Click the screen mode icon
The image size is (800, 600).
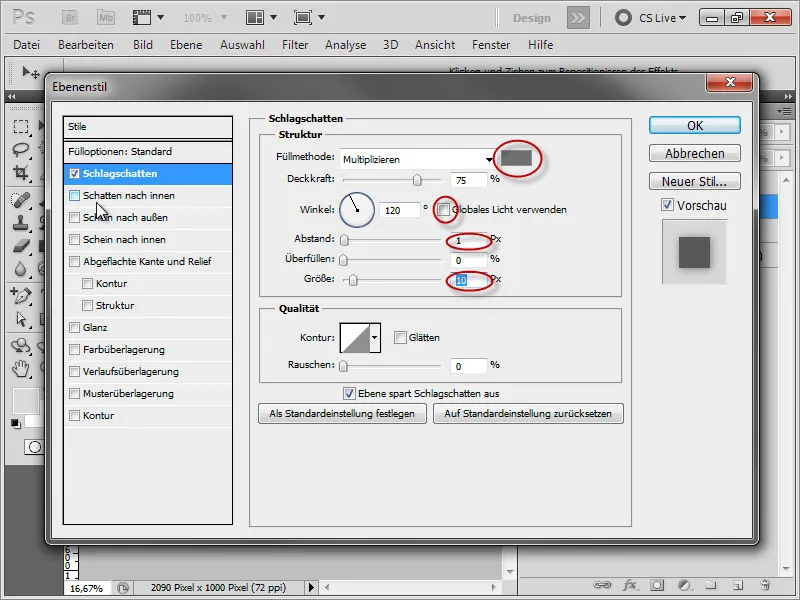point(303,18)
